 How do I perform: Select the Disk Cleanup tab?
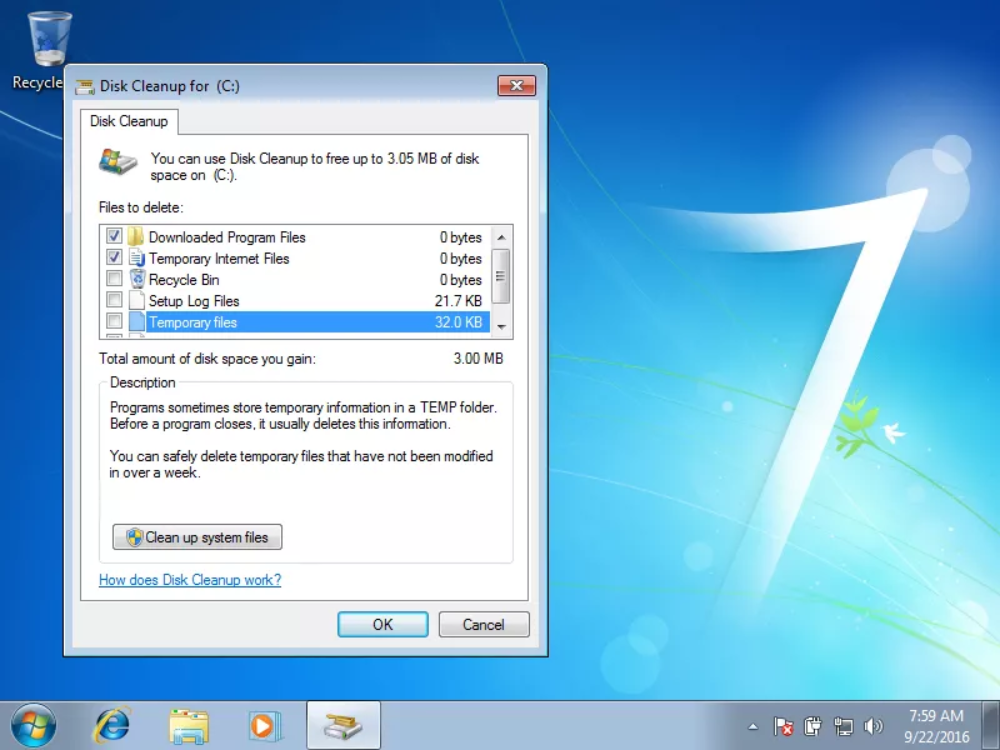[129, 121]
